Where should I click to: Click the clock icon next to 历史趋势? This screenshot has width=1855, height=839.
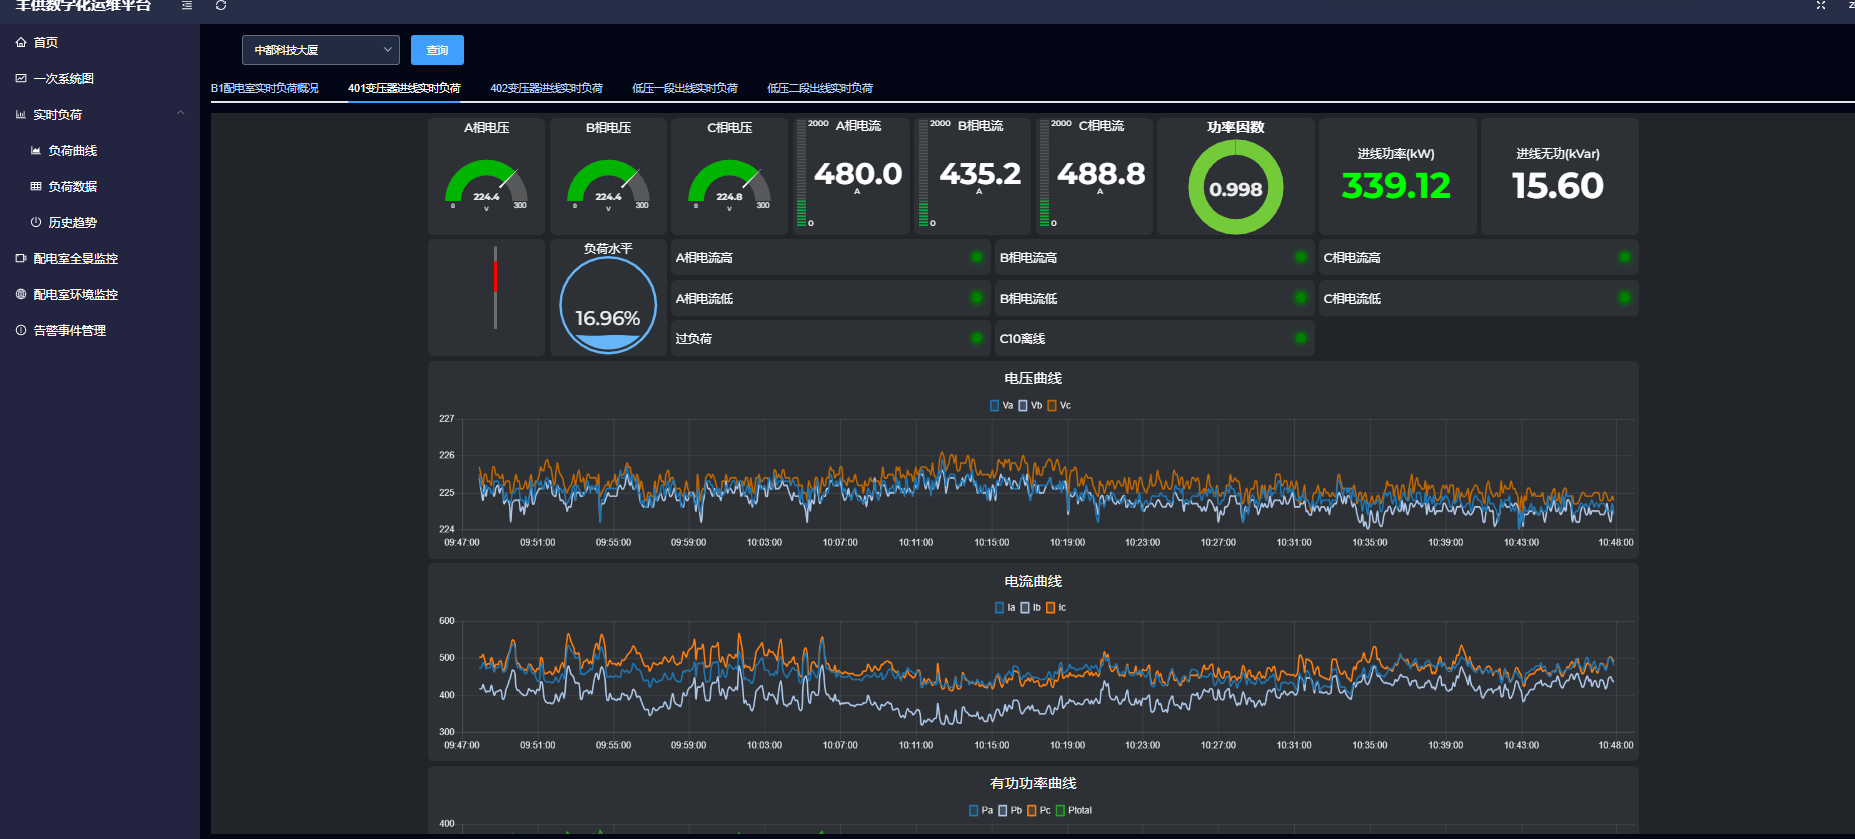pyautogui.click(x=36, y=222)
